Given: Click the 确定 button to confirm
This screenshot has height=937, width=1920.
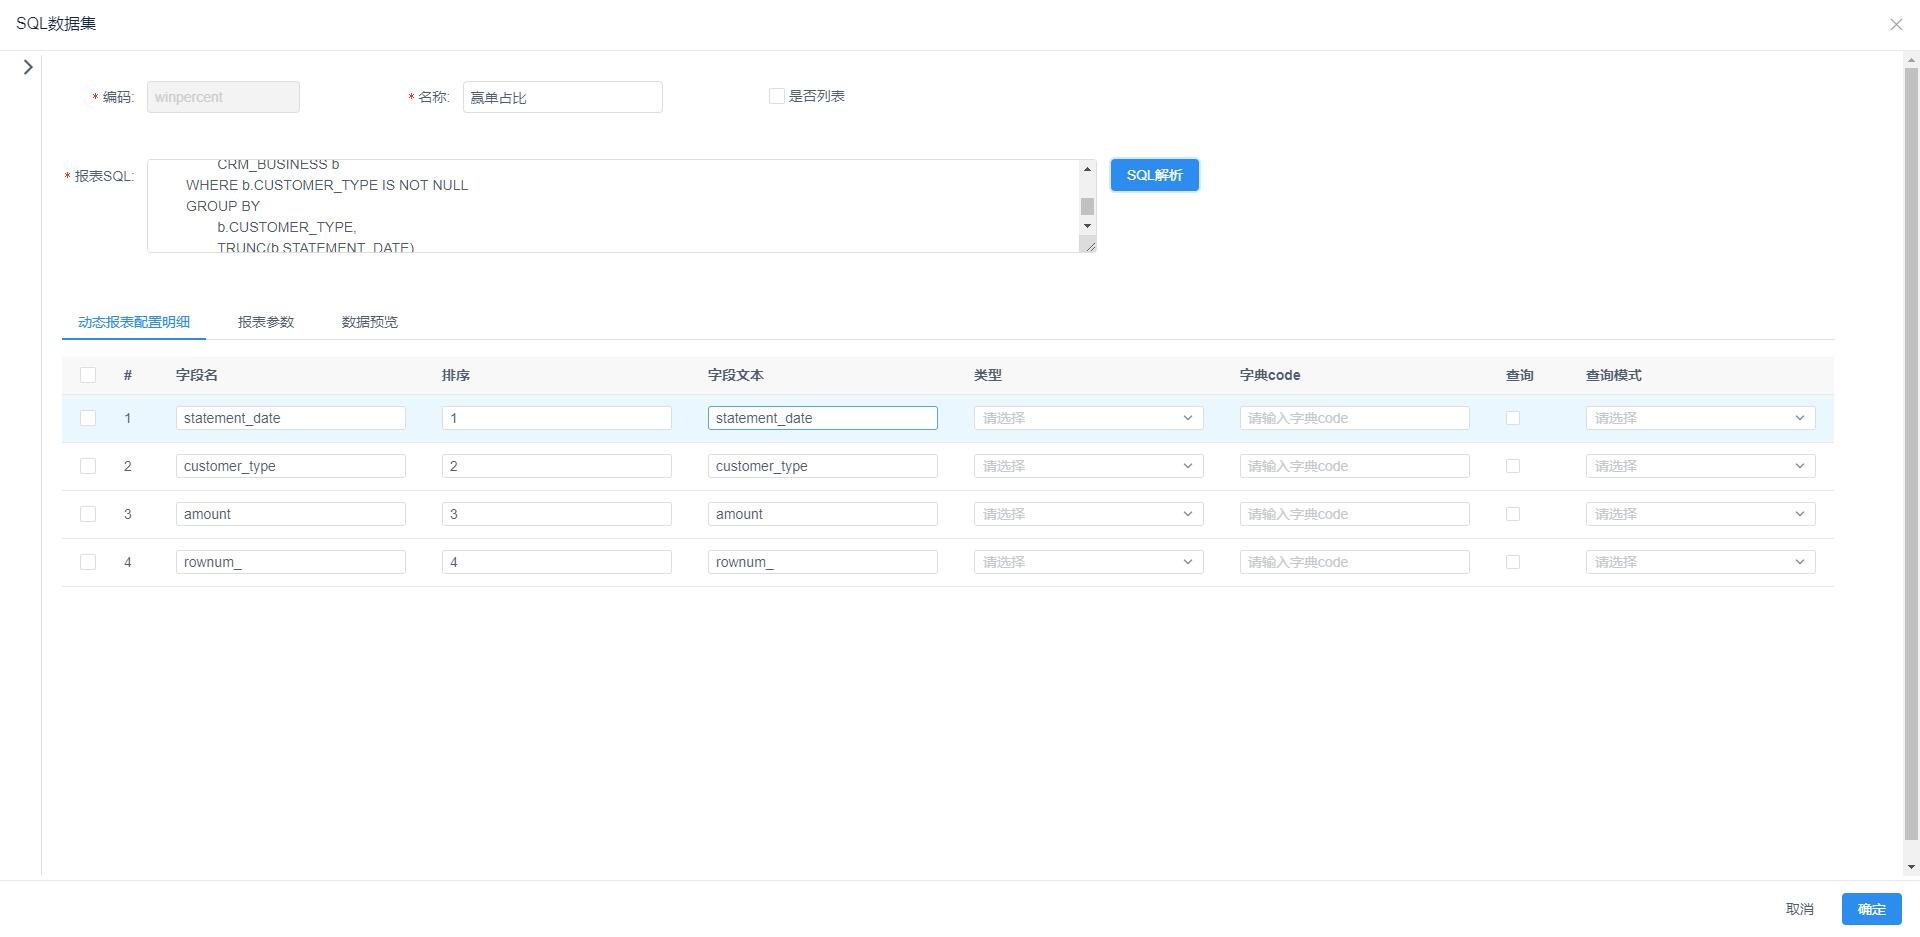Looking at the screenshot, I should click(x=1870, y=909).
